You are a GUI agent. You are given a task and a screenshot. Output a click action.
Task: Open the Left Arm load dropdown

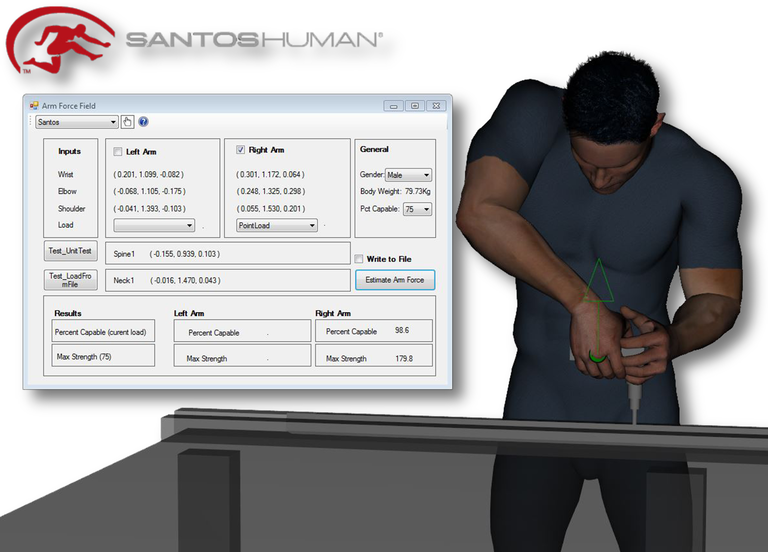click(x=154, y=225)
